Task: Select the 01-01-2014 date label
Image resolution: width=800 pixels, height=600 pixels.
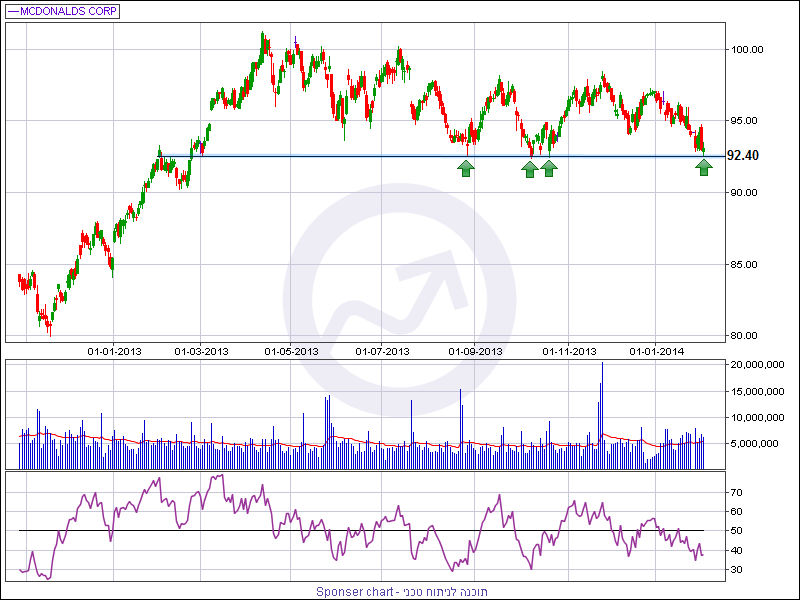Action: pos(656,352)
